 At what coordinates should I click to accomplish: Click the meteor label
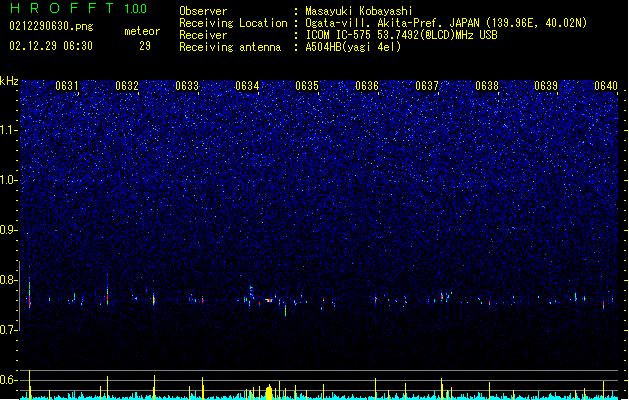click(x=142, y=31)
